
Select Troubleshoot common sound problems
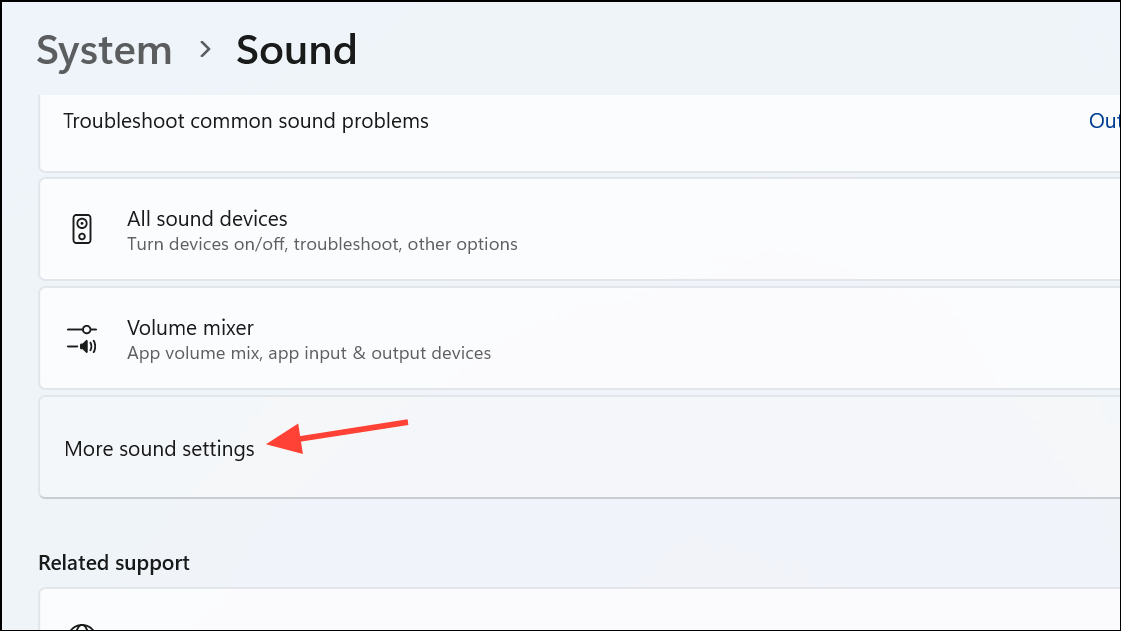coord(245,120)
